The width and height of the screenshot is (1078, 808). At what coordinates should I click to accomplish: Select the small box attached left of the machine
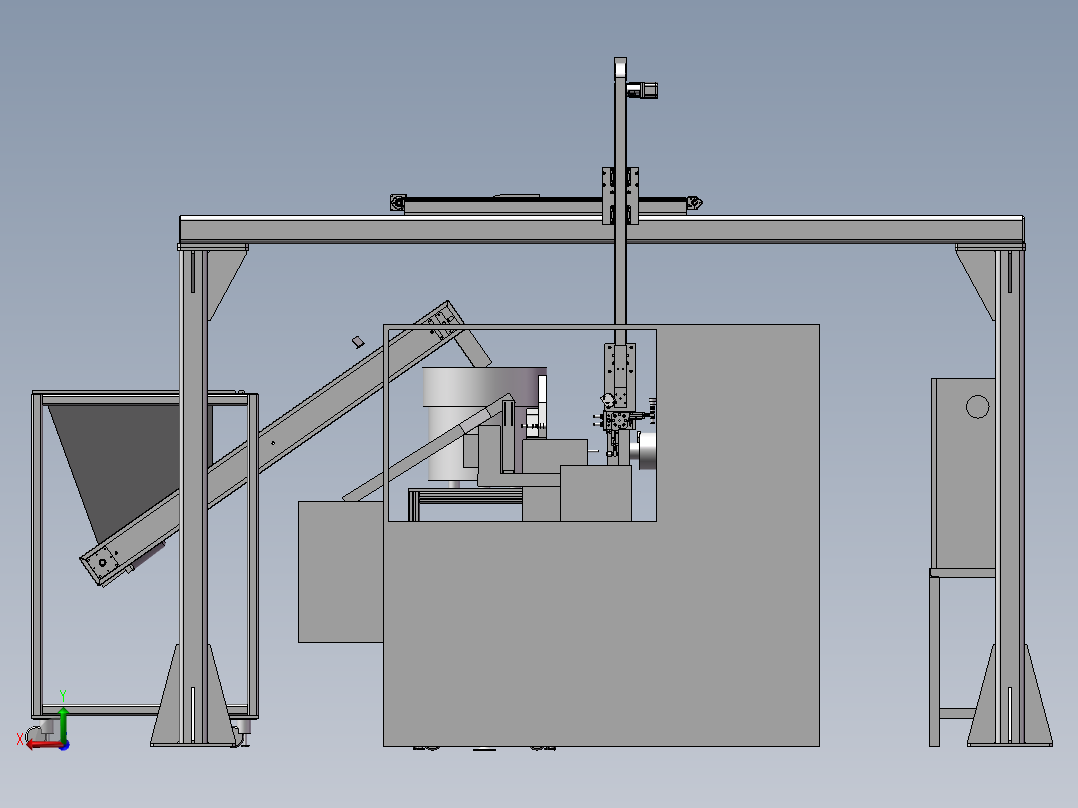(x=340, y=571)
